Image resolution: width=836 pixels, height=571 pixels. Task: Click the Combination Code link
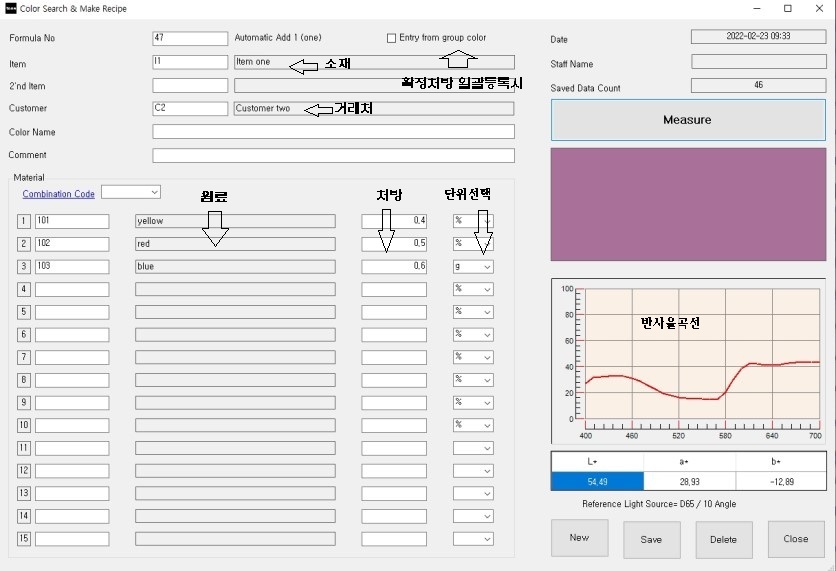59,194
